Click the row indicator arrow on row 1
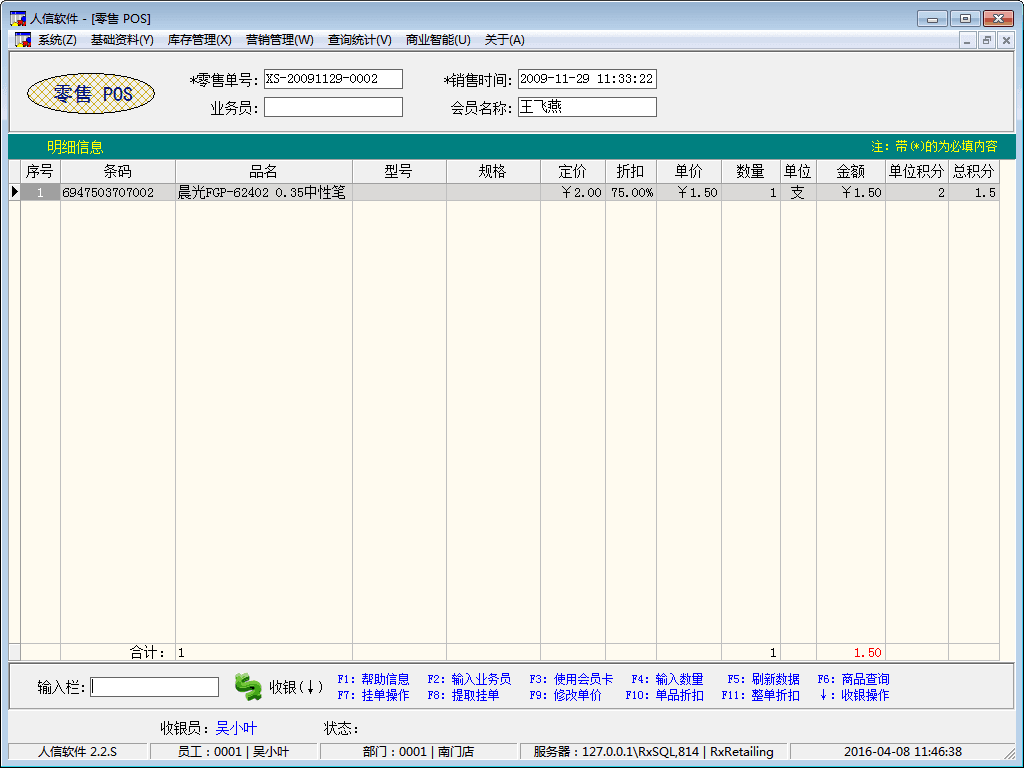 click(14, 192)
